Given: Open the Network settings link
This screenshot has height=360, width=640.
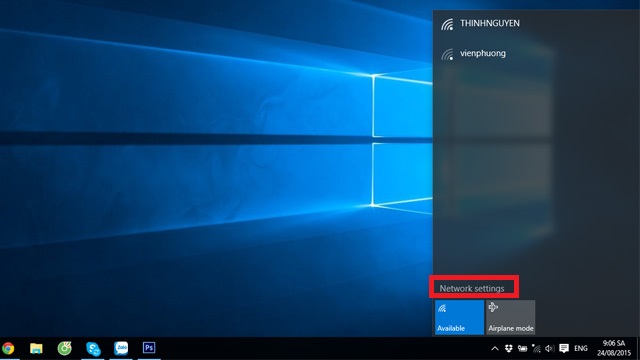Looking at the screenshot, I should (x=472, y=288).
